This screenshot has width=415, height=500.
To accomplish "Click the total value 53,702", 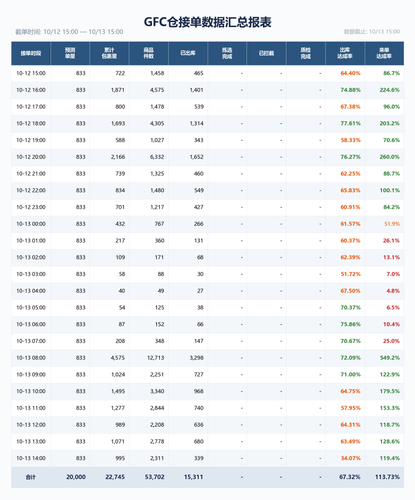I will tap(154, 477).
